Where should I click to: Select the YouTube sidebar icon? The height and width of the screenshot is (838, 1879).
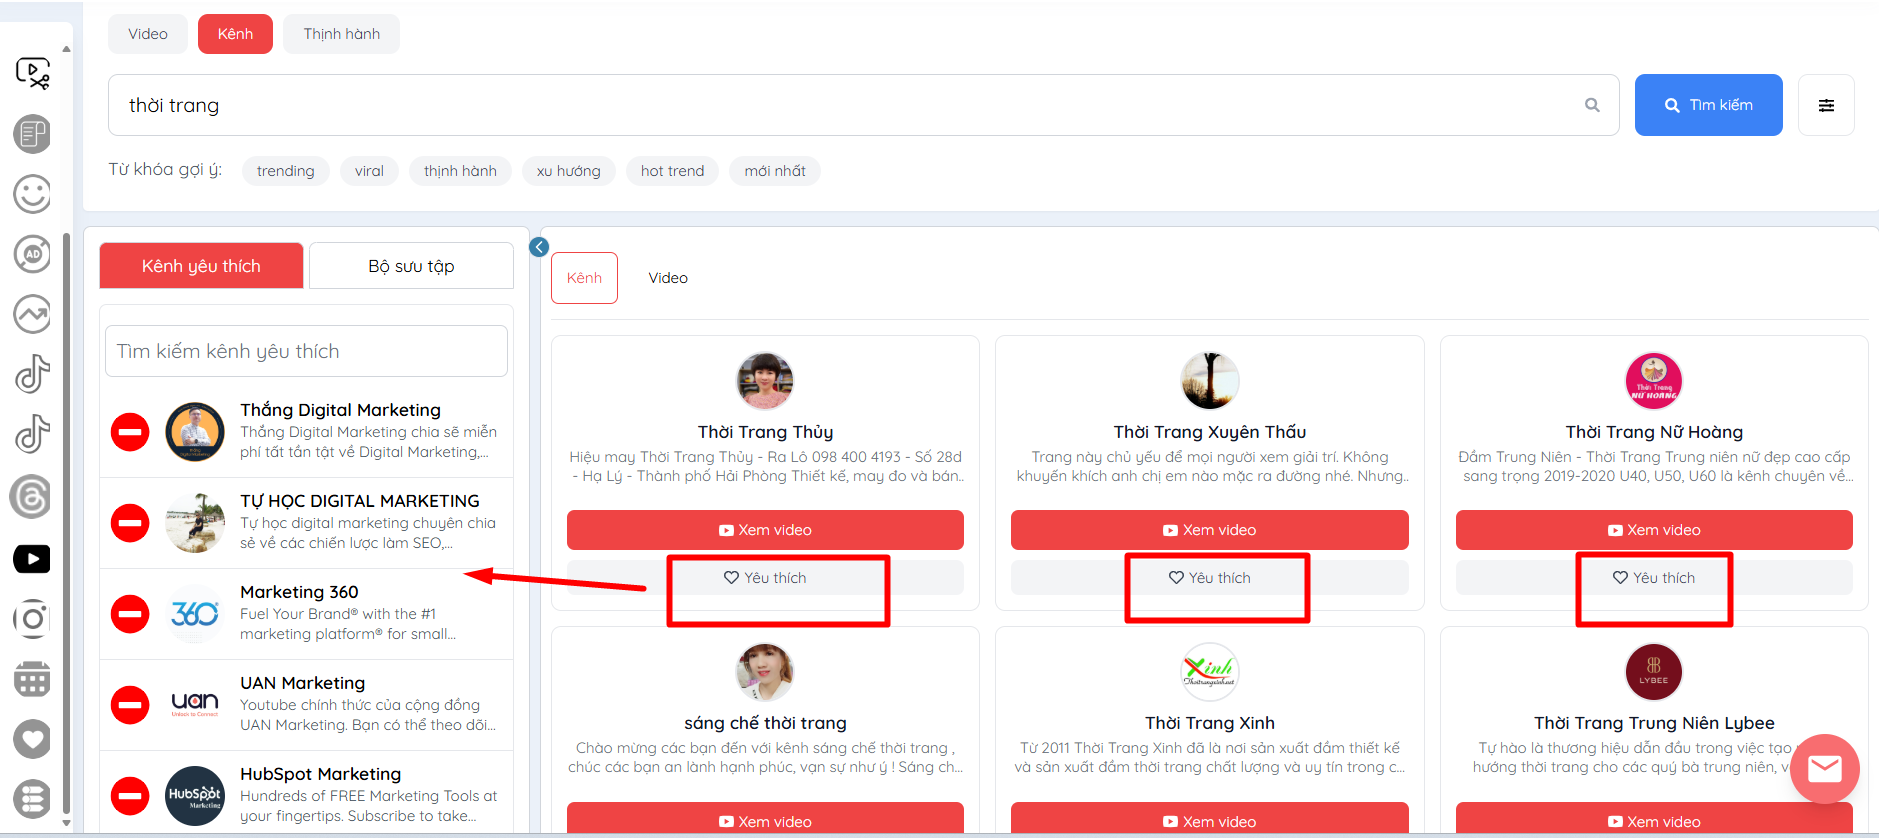[32, 559]
